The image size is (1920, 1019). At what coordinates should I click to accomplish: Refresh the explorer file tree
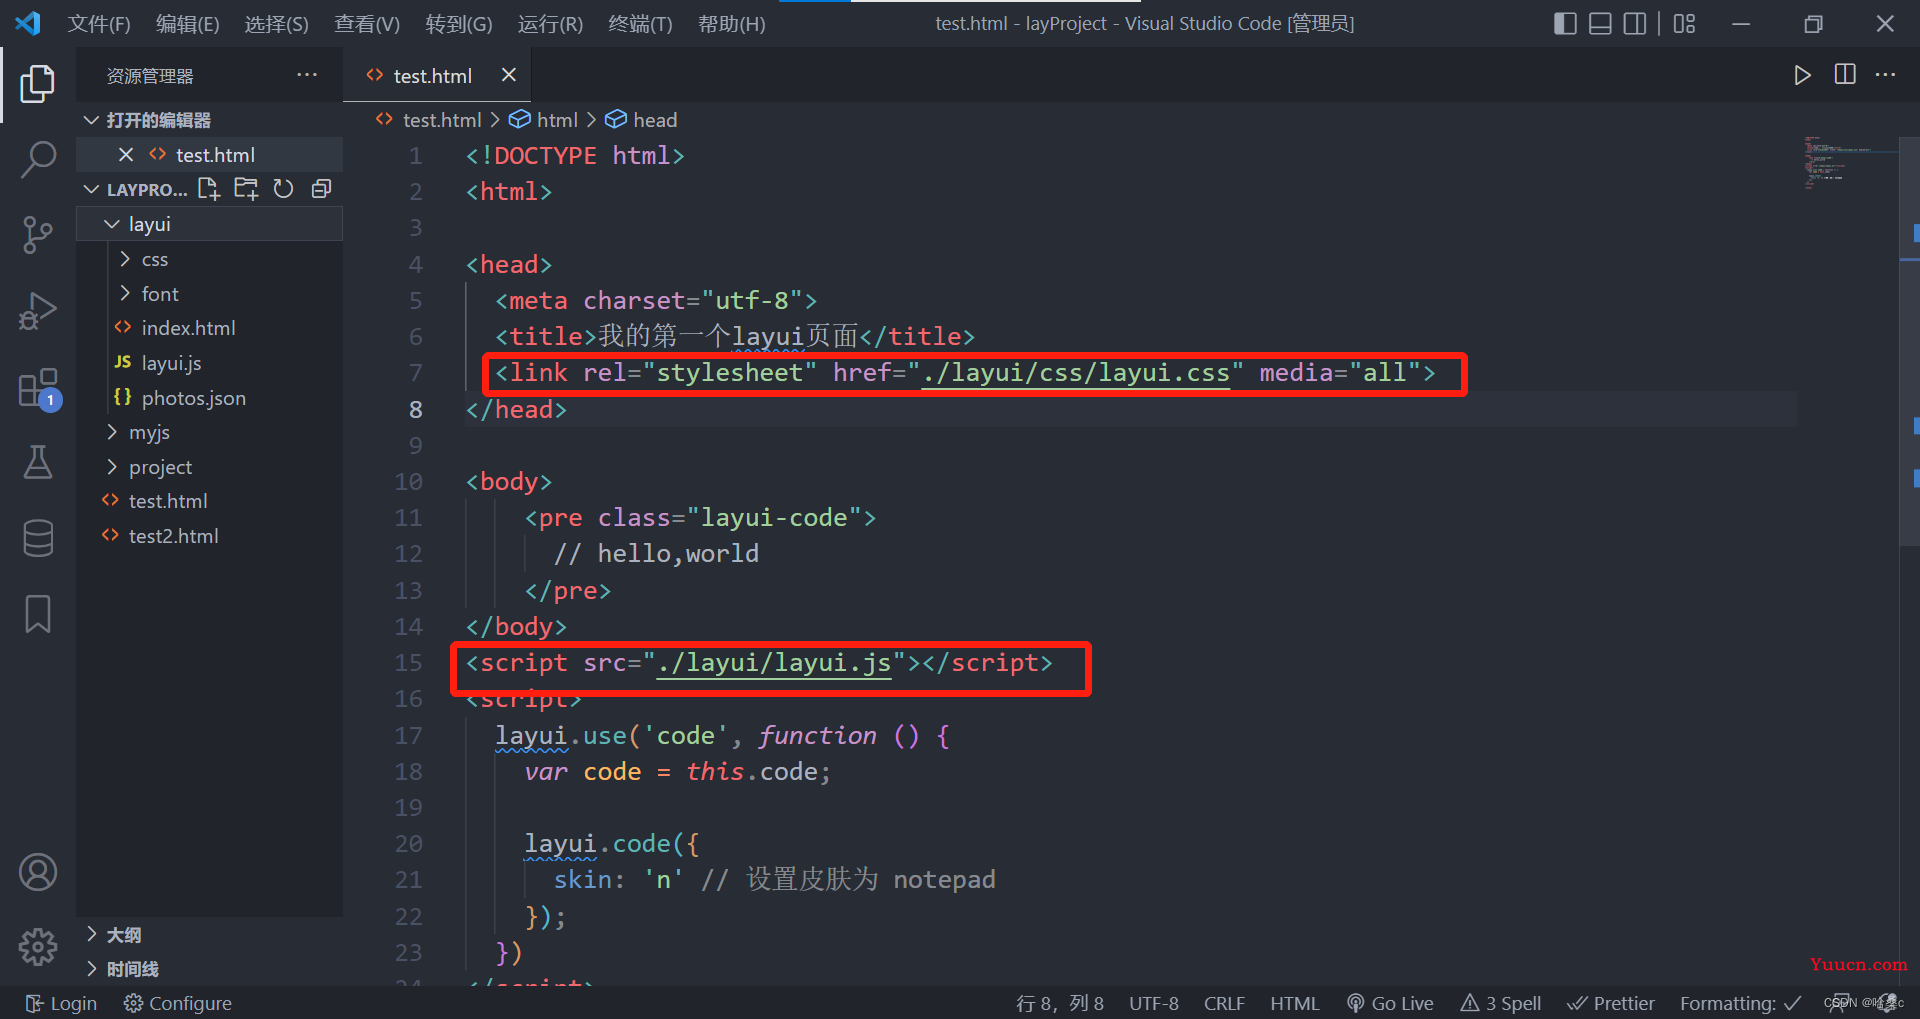tap(284, 189)
